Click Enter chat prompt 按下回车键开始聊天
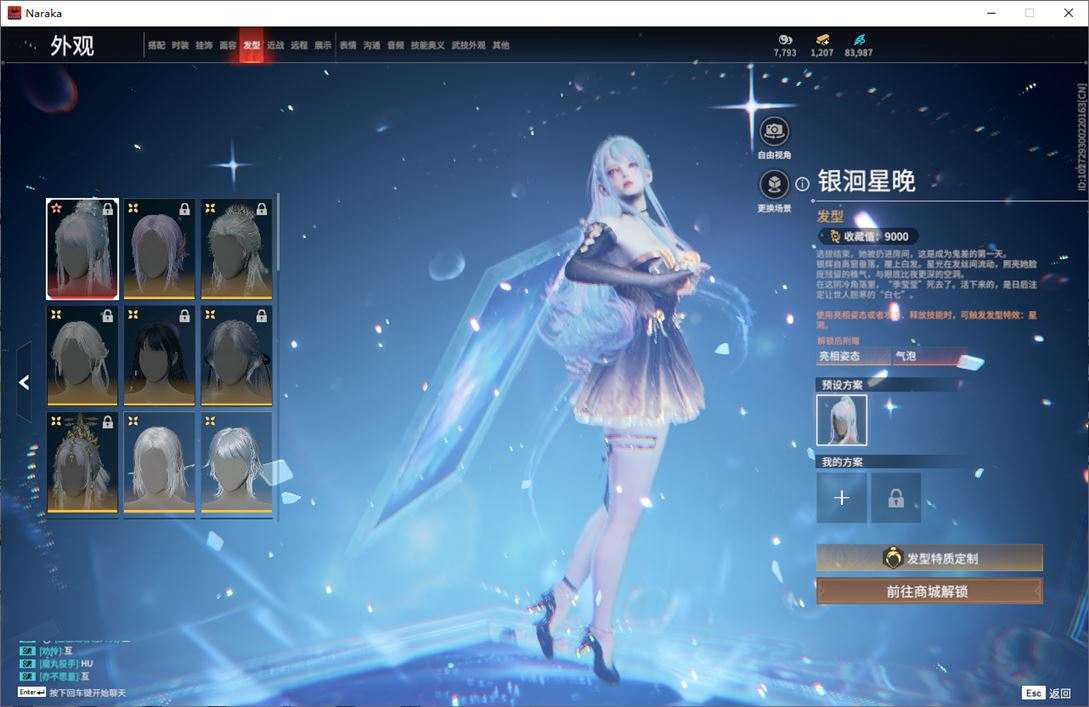 (x=72, y=692)
